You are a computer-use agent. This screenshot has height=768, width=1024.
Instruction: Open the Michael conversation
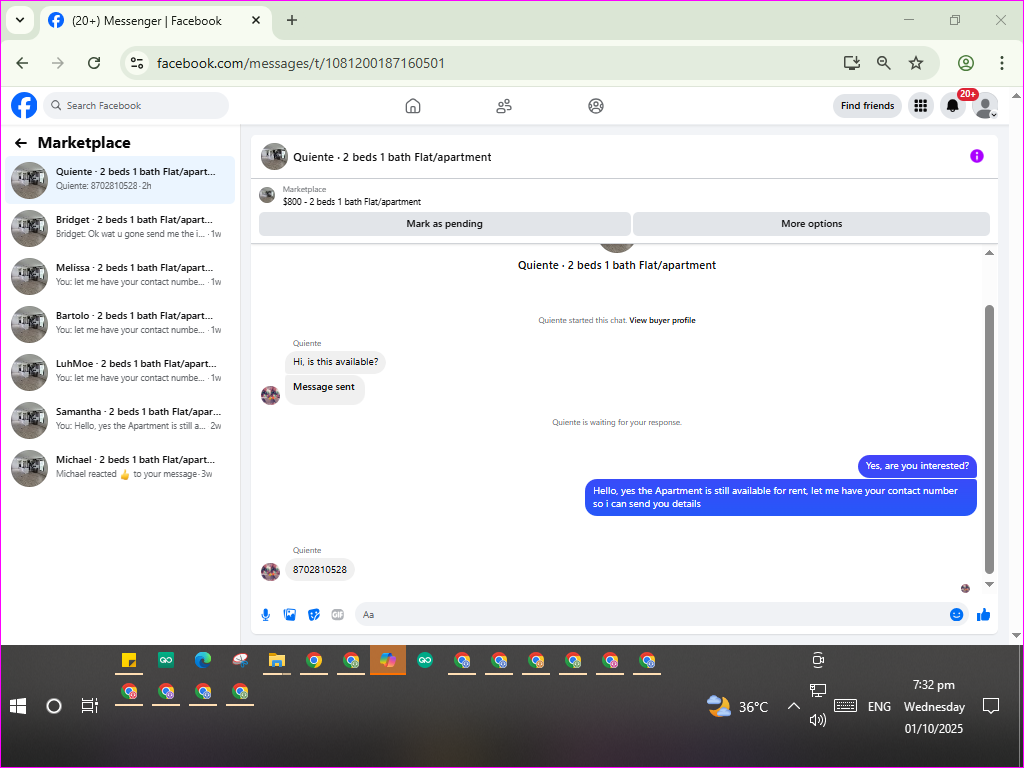pos(120,468)
